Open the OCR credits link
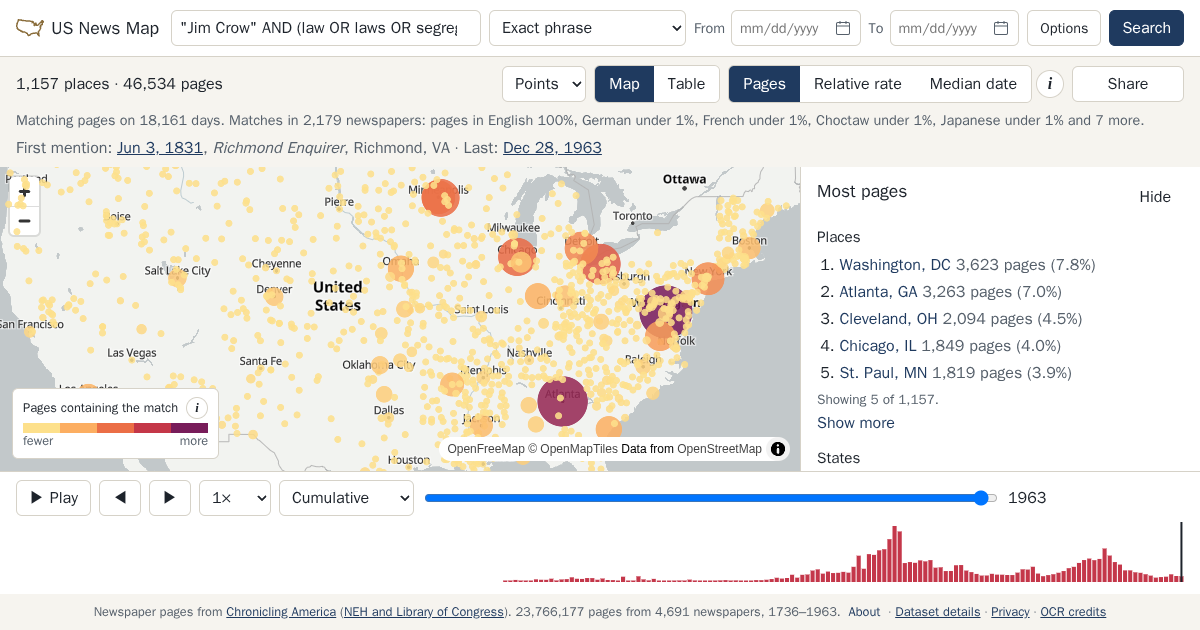The height and width of the screenshot is (630, 1200). point(1073,612)
